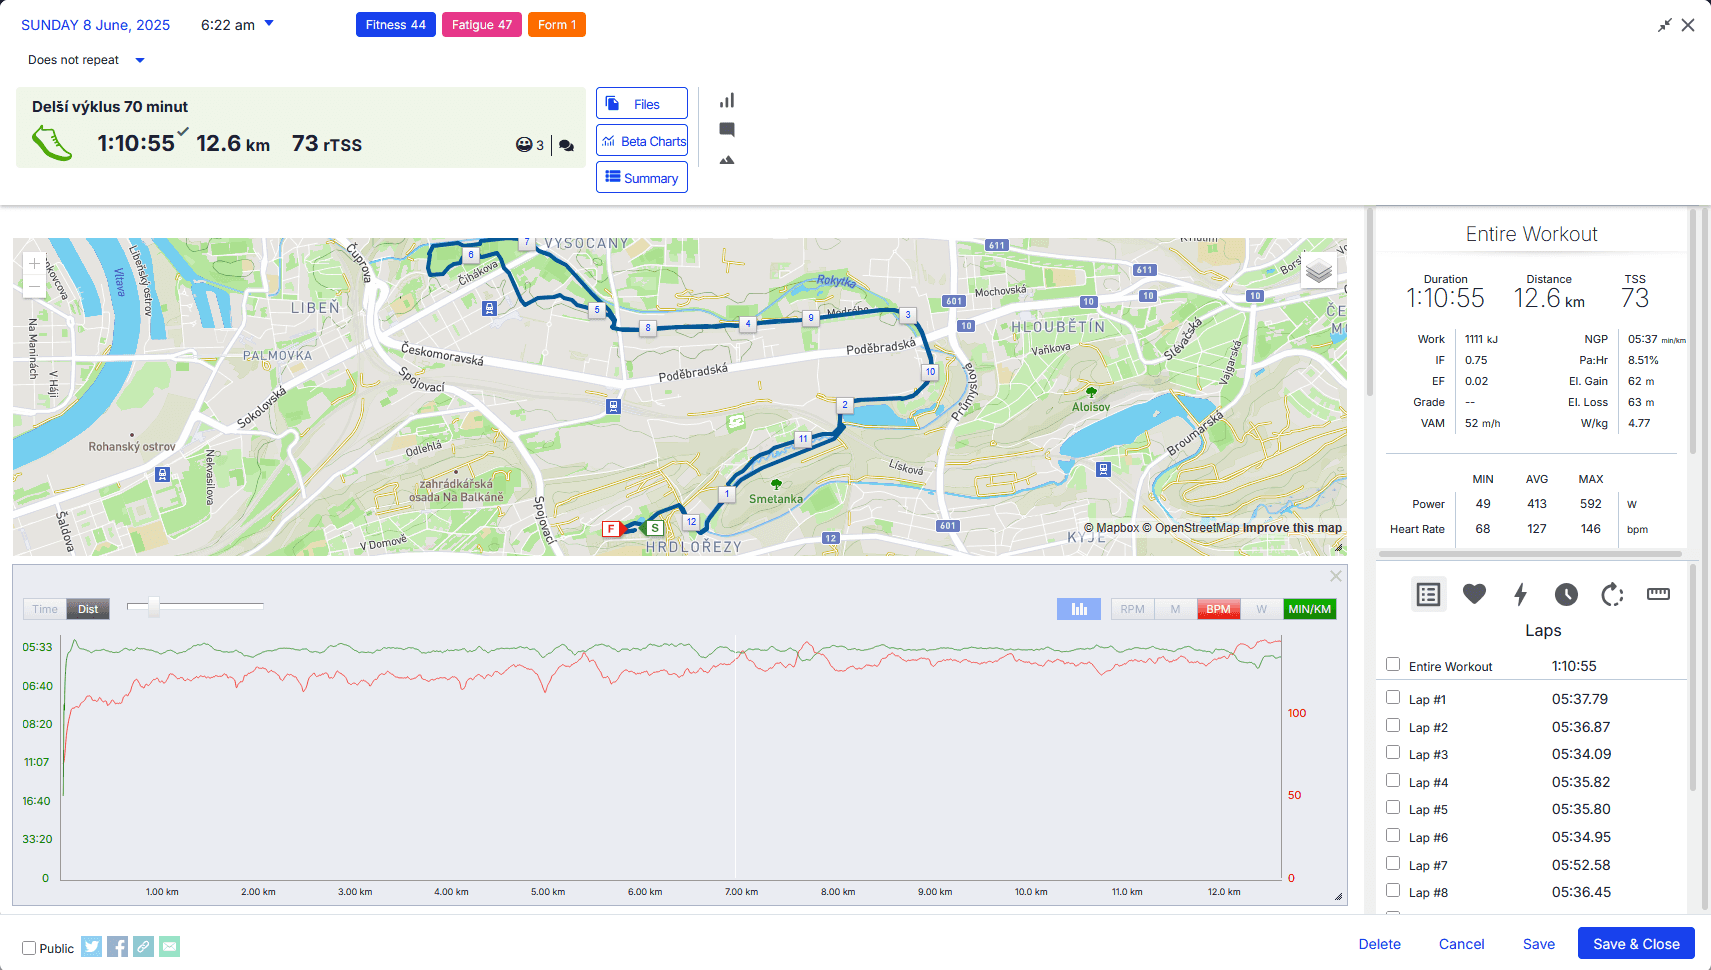Click the elevation mountain icon
The image size is (1711, 970).
coord(727,160)
